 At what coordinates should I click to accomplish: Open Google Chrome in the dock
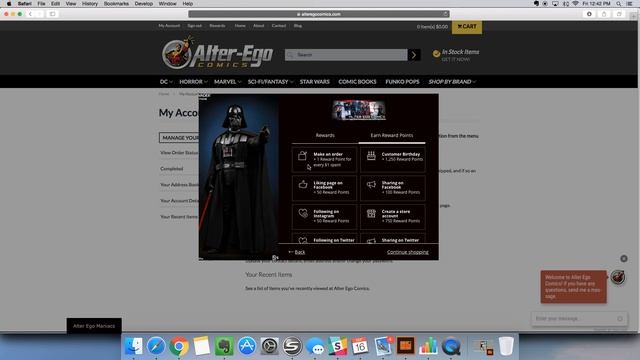tap(179, 346)
